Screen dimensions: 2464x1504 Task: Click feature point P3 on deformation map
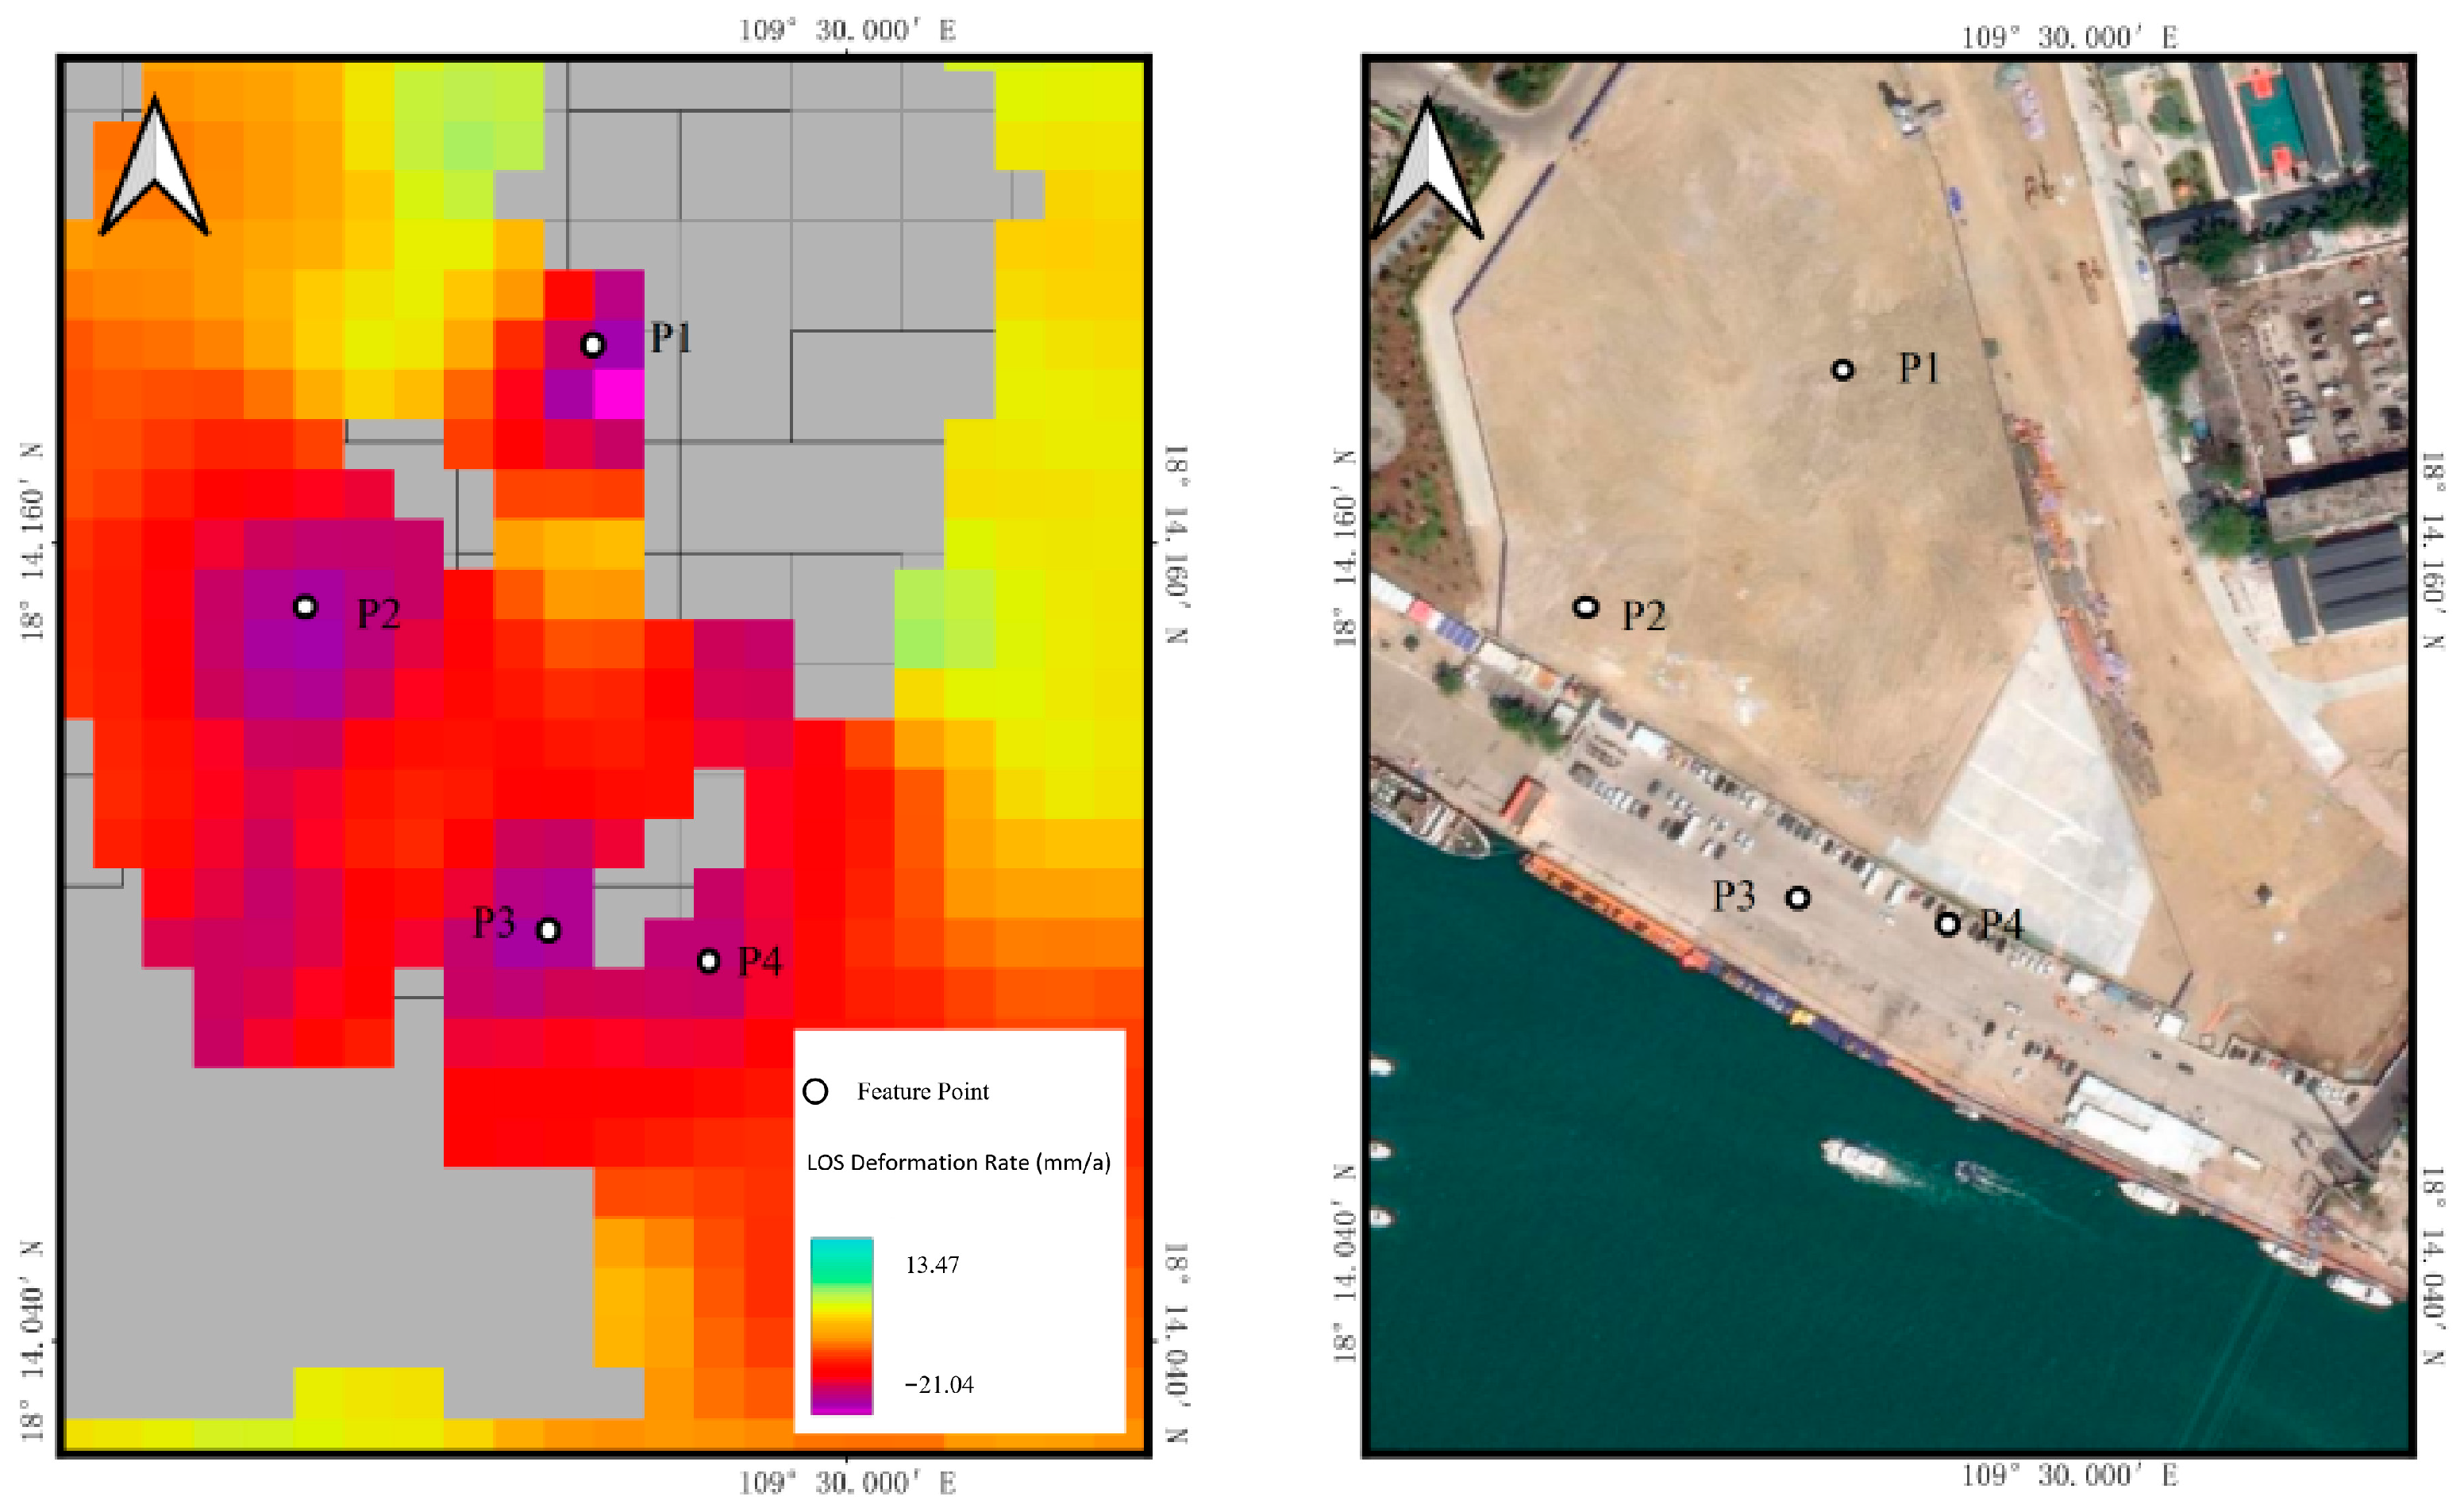coord(548,931)
